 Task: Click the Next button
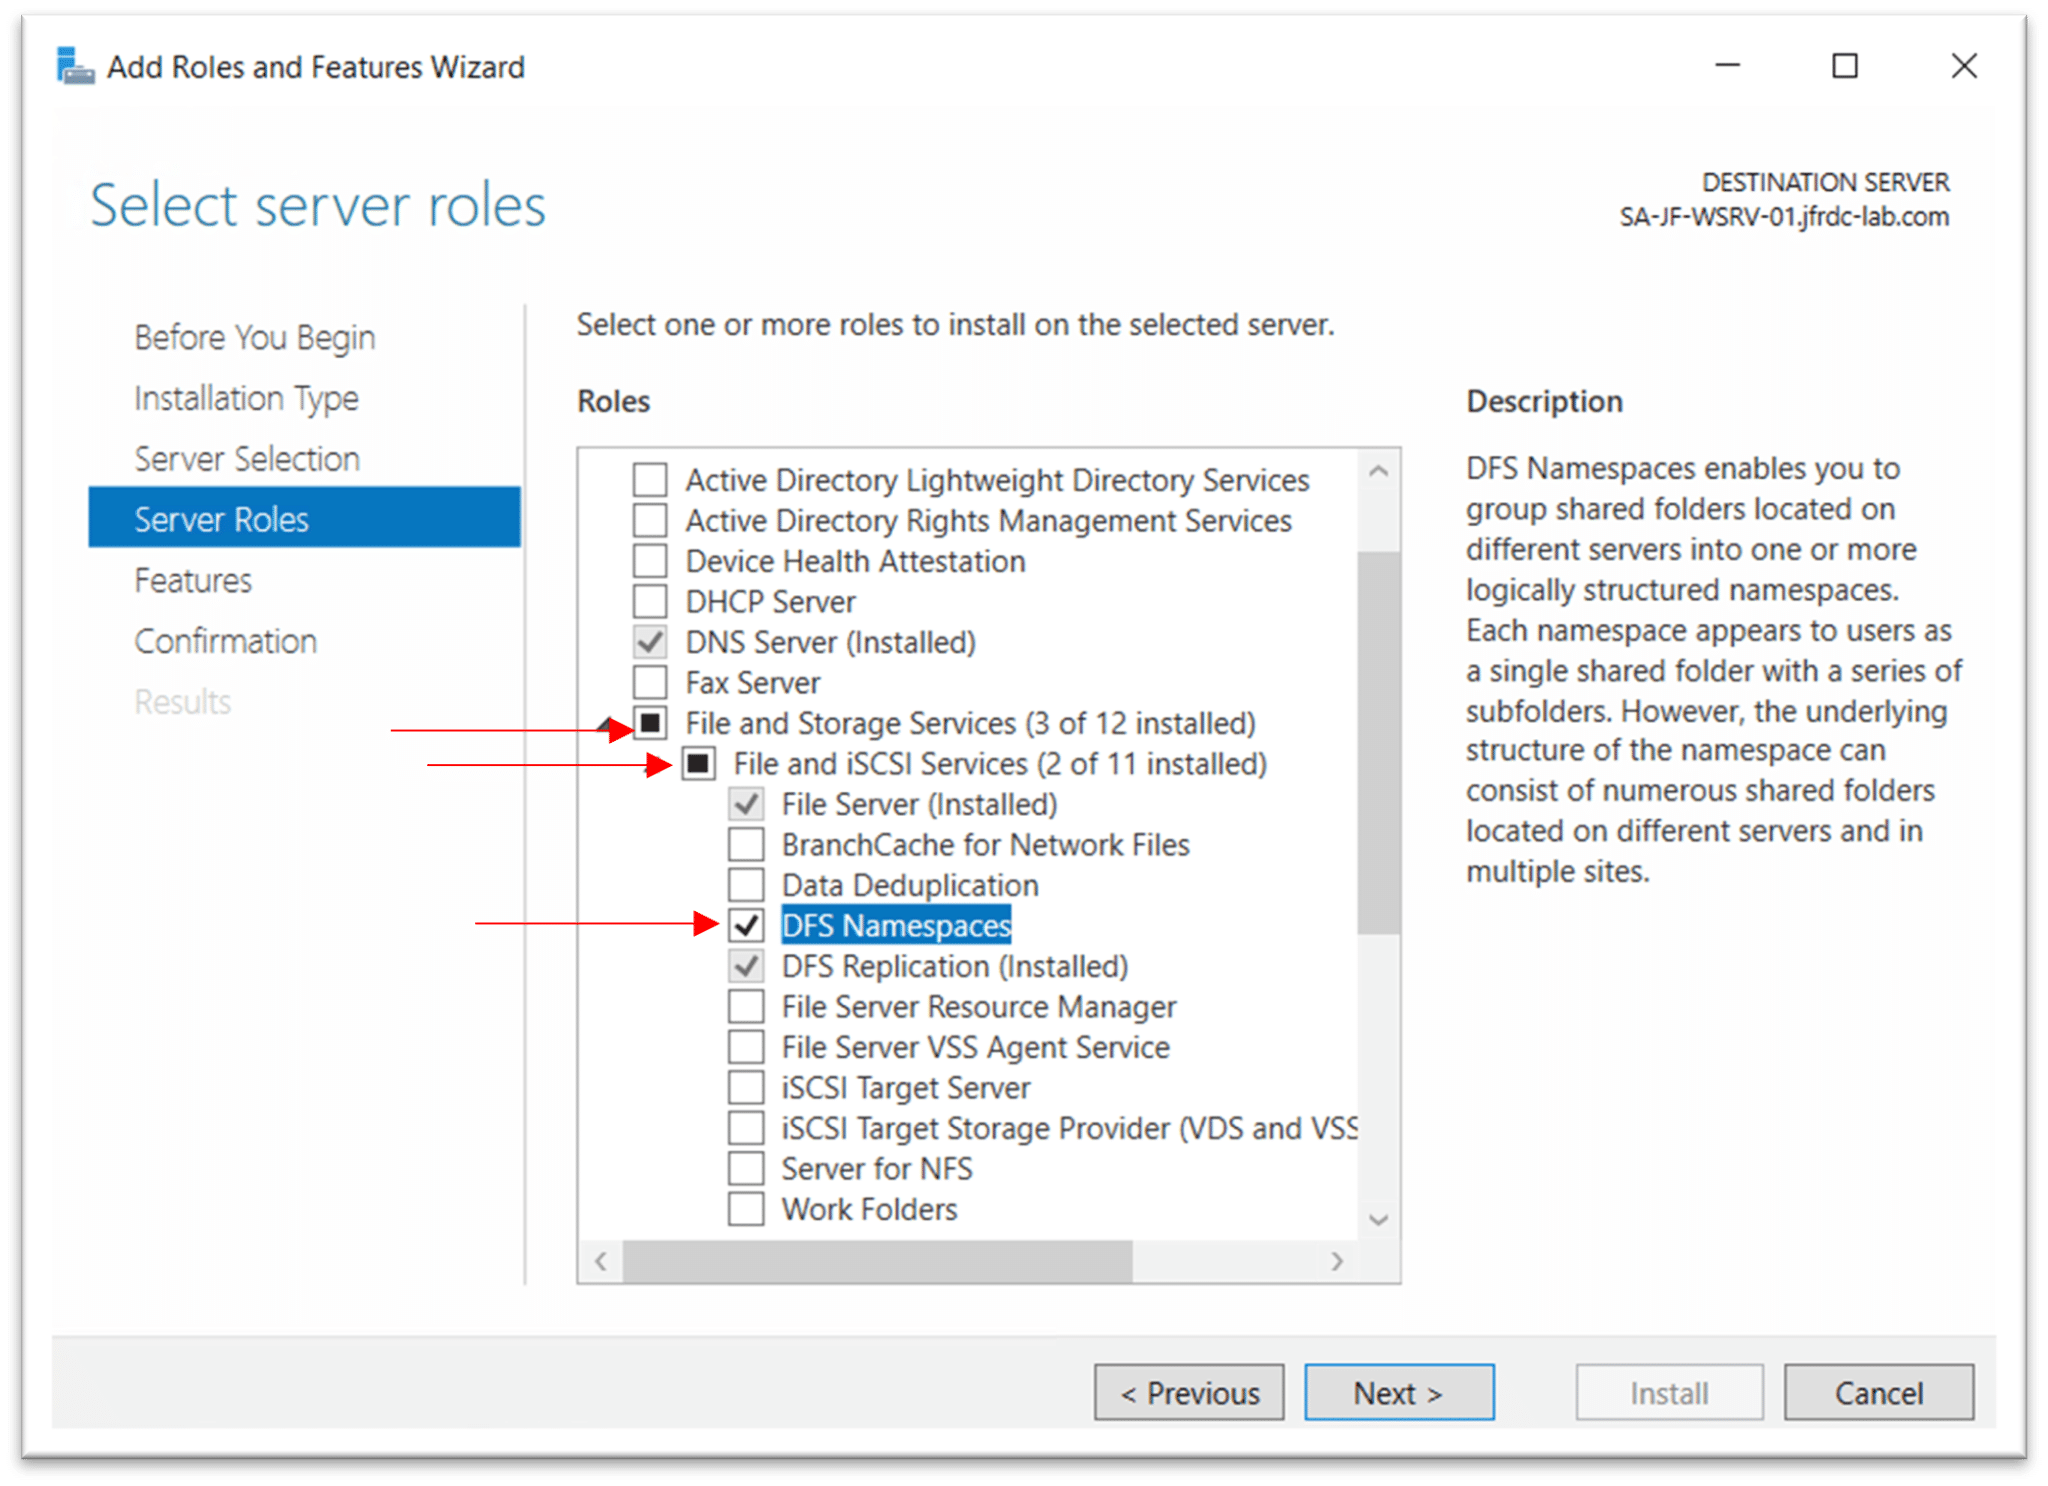point(1398,1392)
